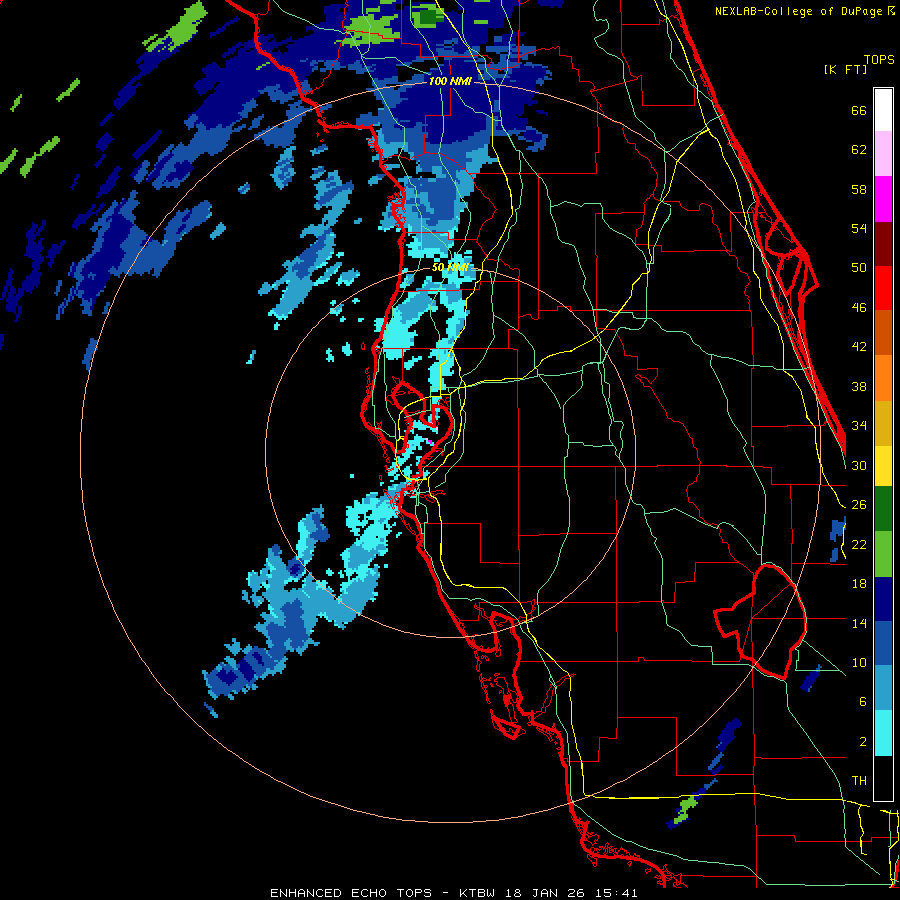Click the 18 legend value on scale

coord(859,584)
